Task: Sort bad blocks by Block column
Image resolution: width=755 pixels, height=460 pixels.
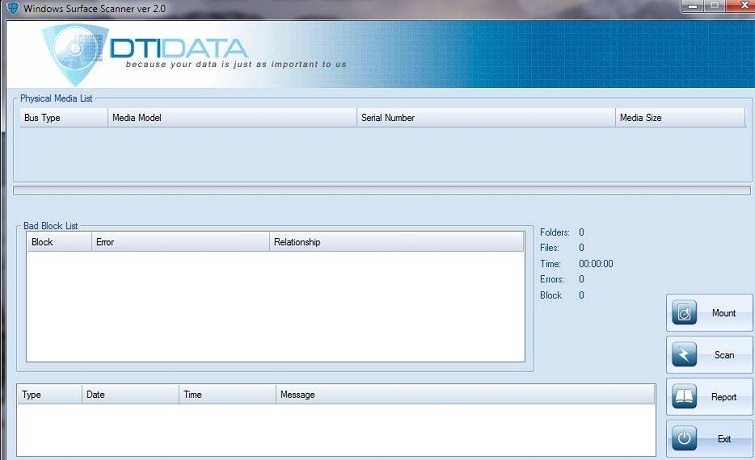Action: [x=58, y=242]
